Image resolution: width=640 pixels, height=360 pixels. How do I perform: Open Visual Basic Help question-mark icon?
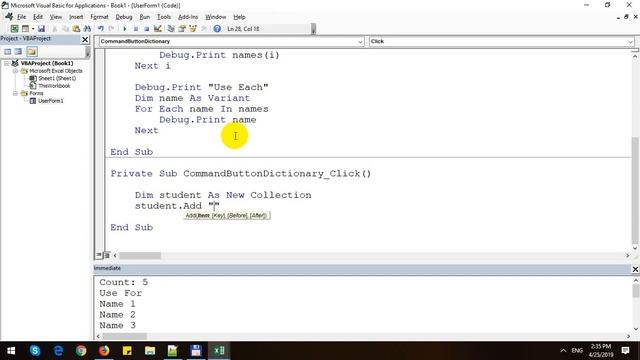[x=217, y=29]
